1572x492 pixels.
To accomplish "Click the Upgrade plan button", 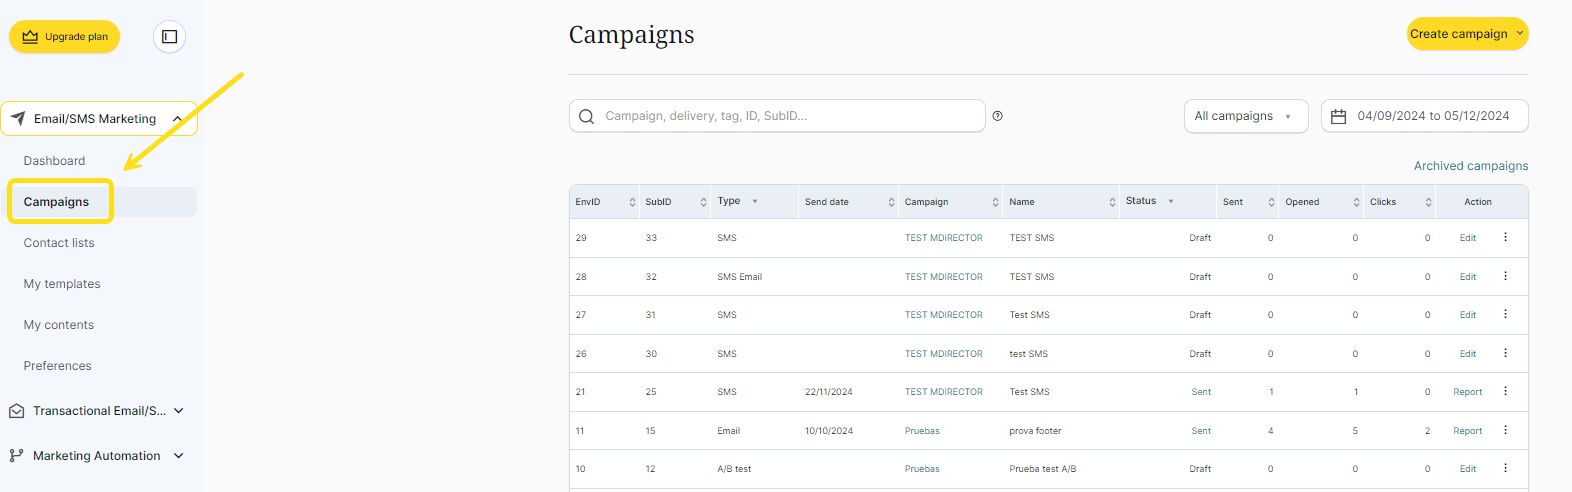I will coord(65,37).
